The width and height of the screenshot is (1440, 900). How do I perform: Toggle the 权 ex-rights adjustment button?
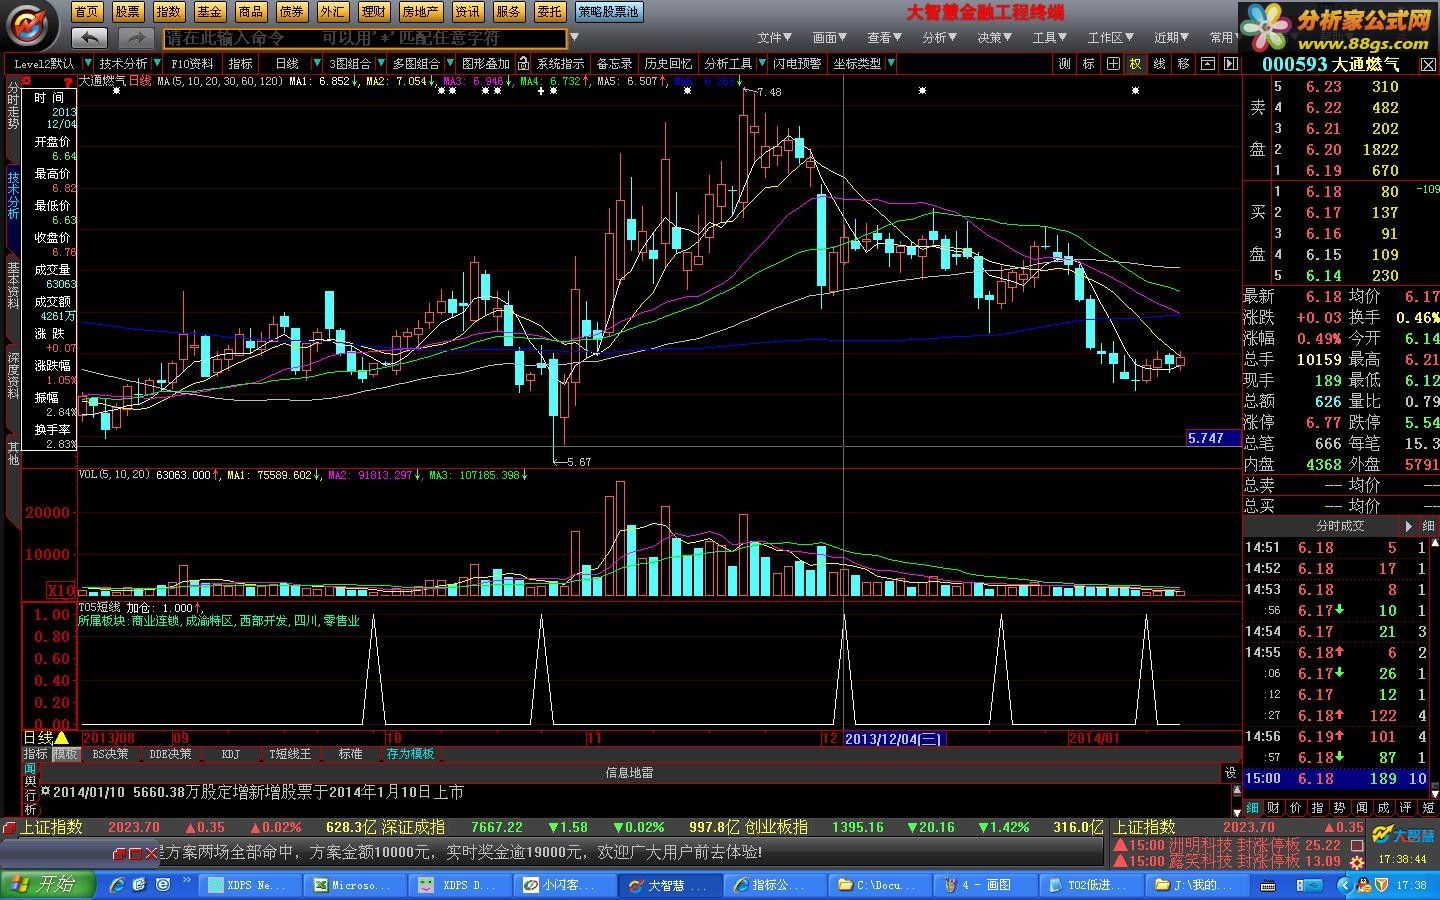[x=1135, y=63]
